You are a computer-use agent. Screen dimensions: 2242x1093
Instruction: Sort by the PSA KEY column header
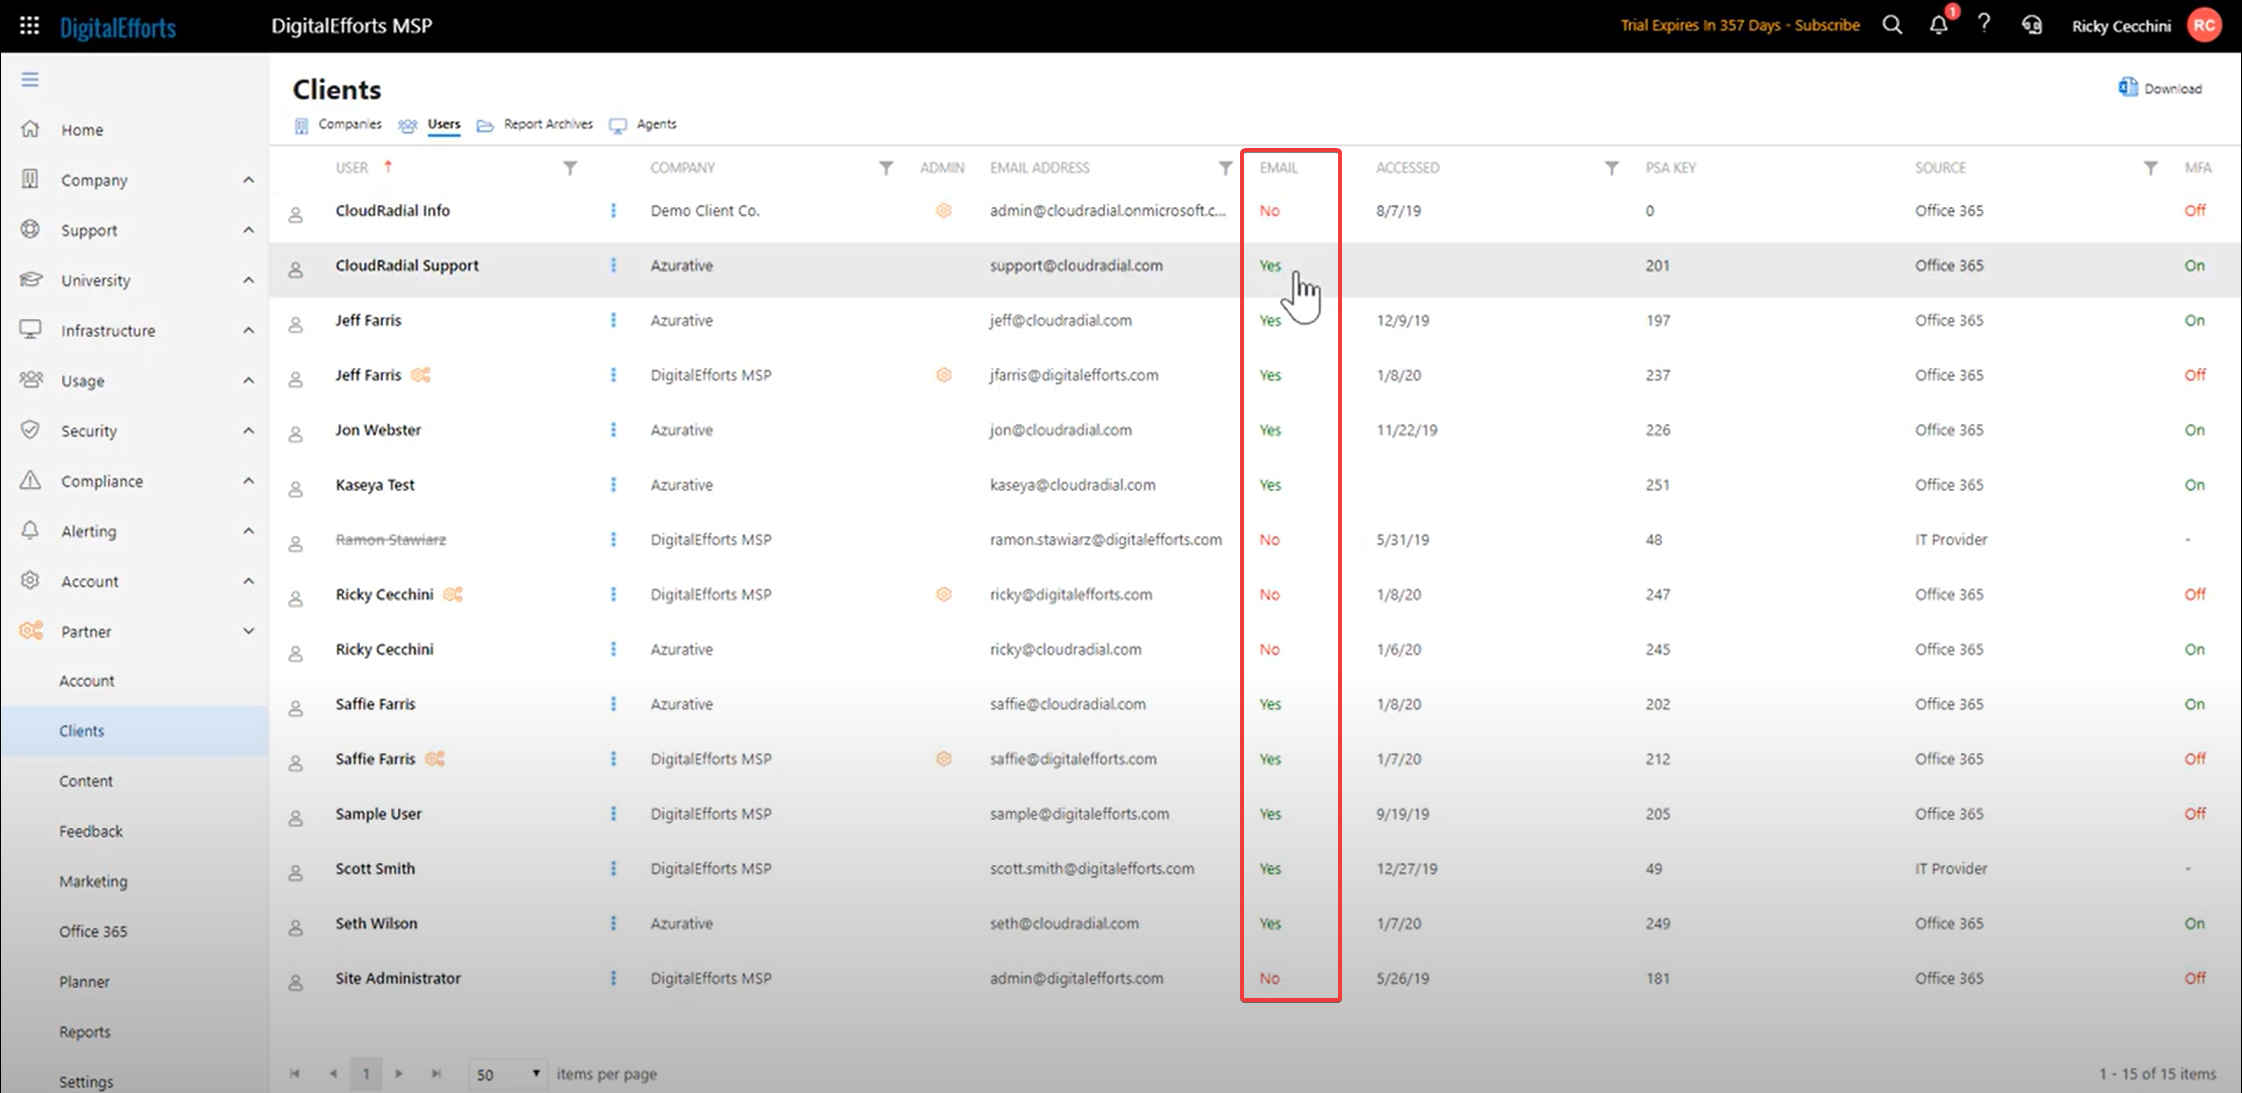(x=1671, y=168)
